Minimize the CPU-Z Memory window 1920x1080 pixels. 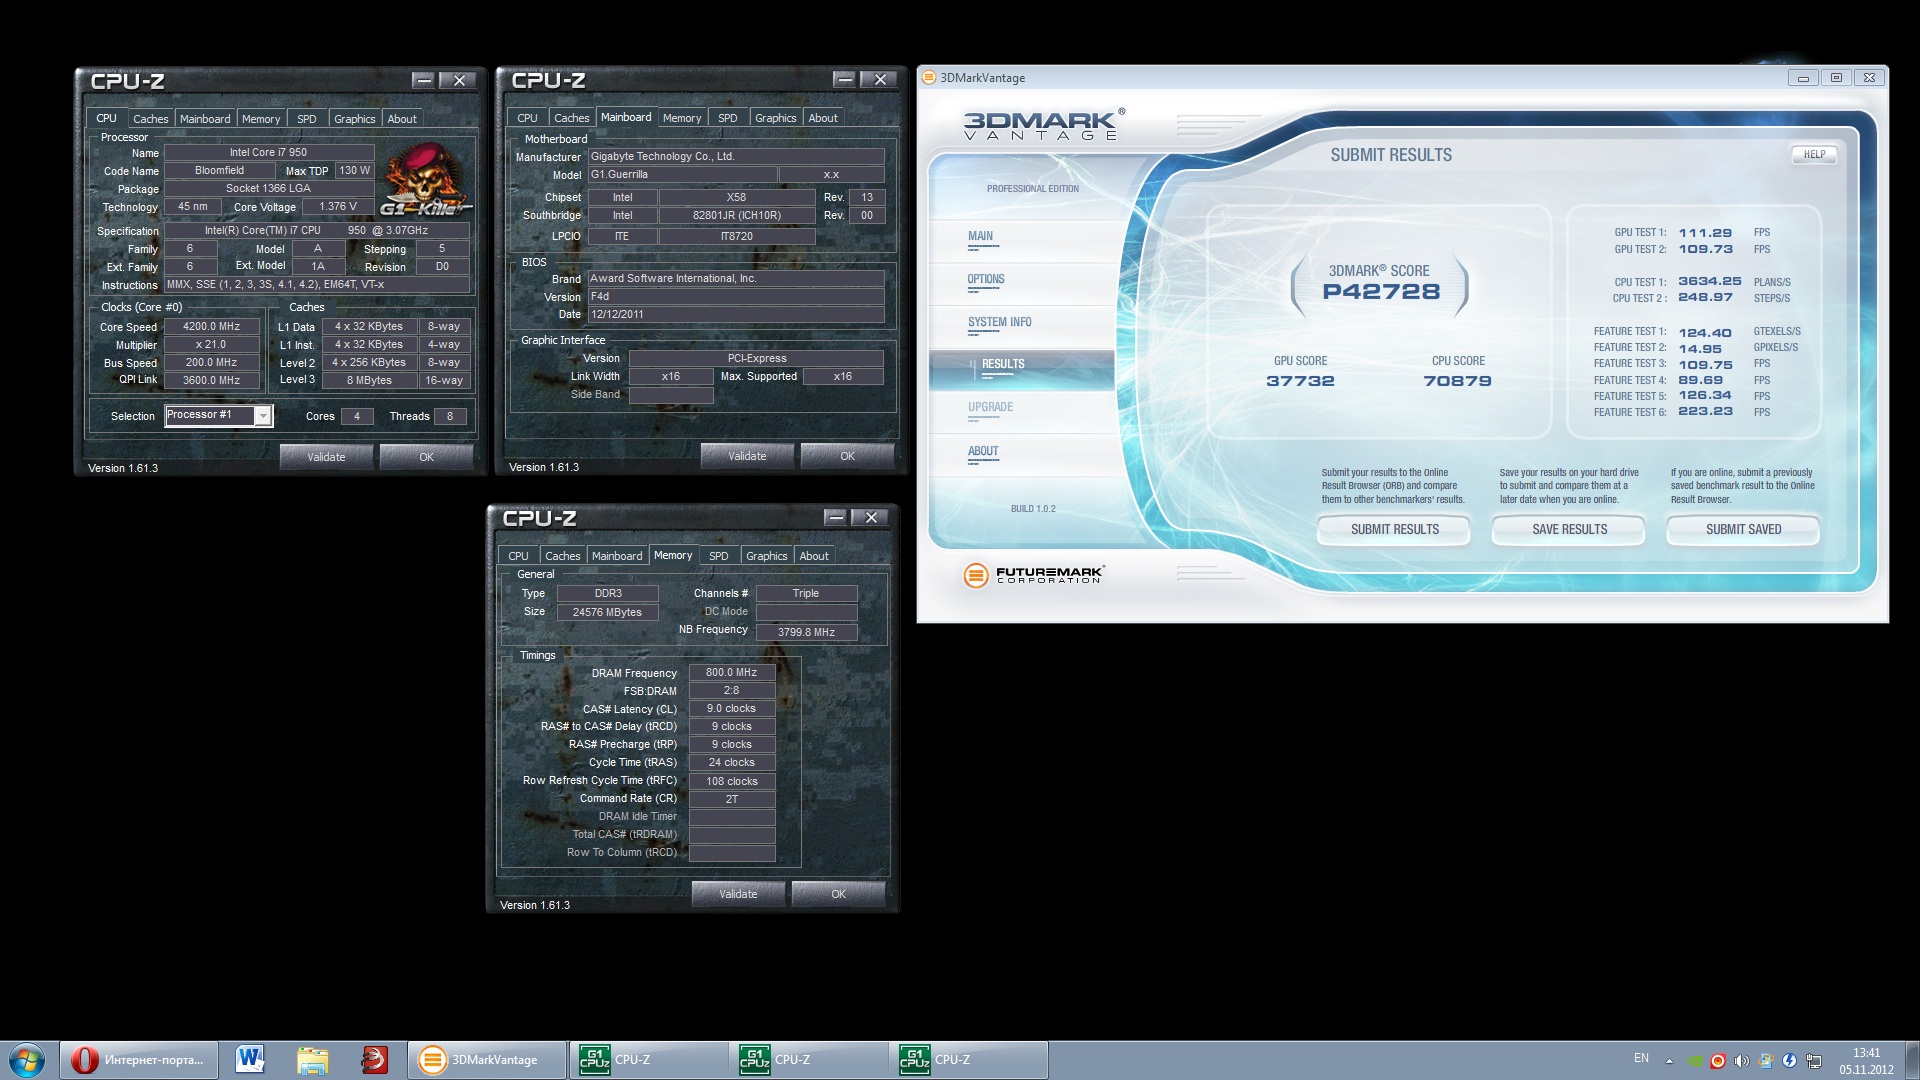[x=835, y=517]
